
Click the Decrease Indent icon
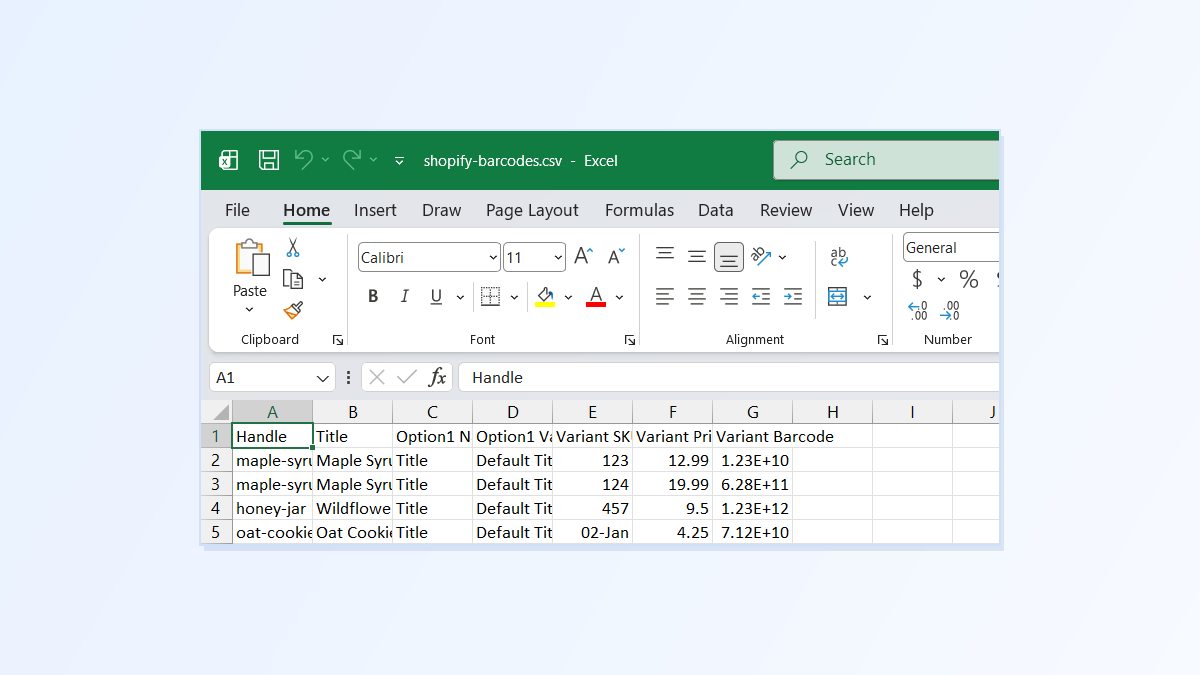[761, 296]
